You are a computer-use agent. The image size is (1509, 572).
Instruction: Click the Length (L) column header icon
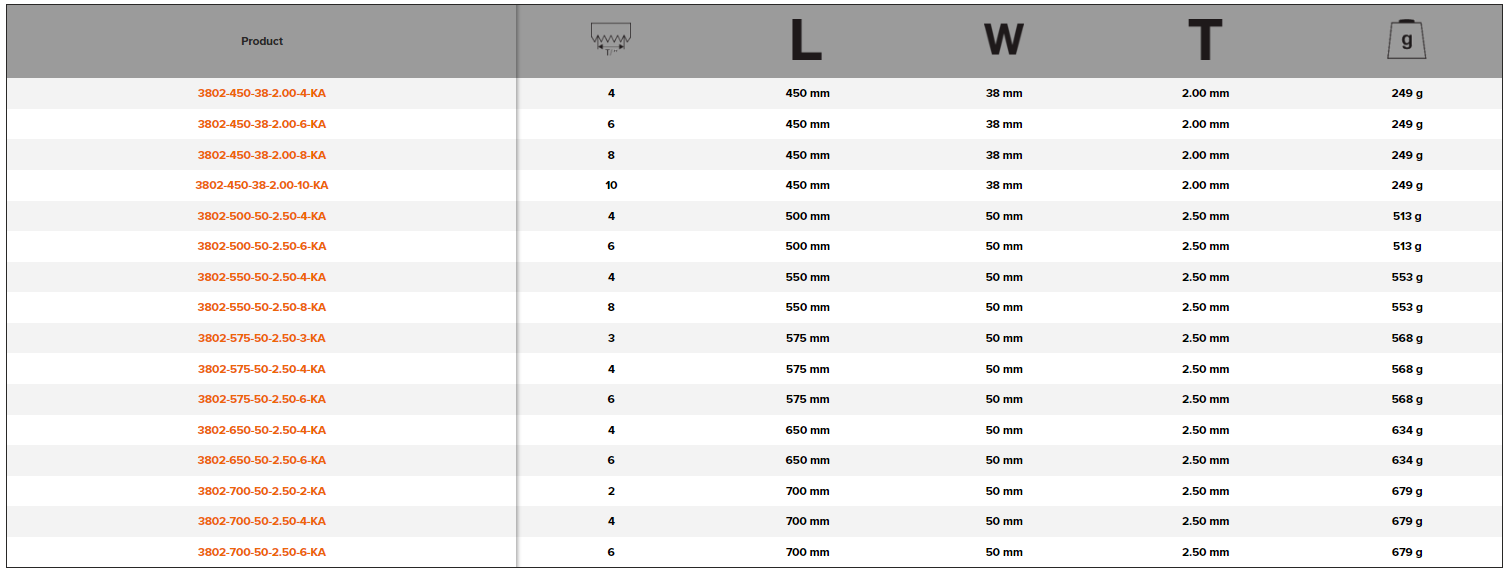coord(806,41)
